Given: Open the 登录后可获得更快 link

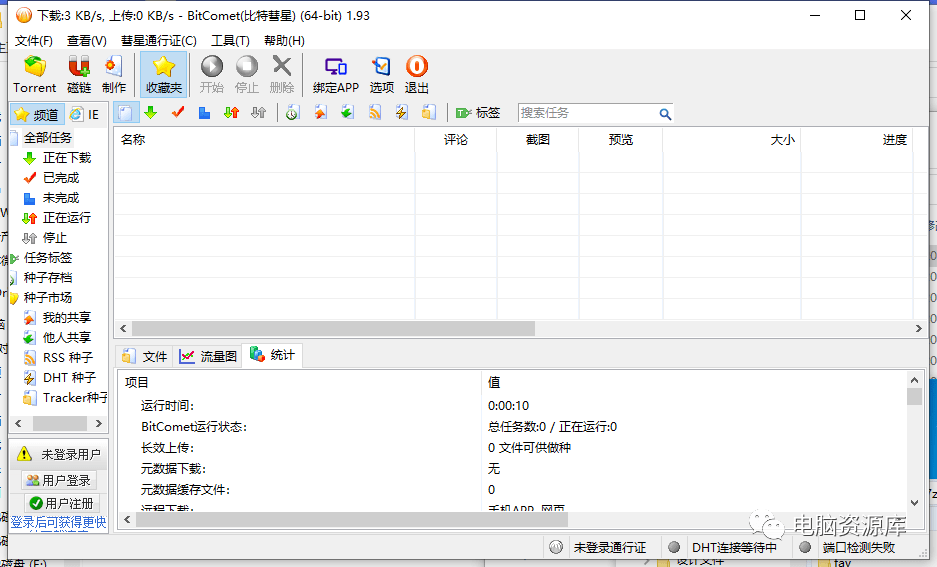Looking at the screenshot, I should [x=59, y=523].
